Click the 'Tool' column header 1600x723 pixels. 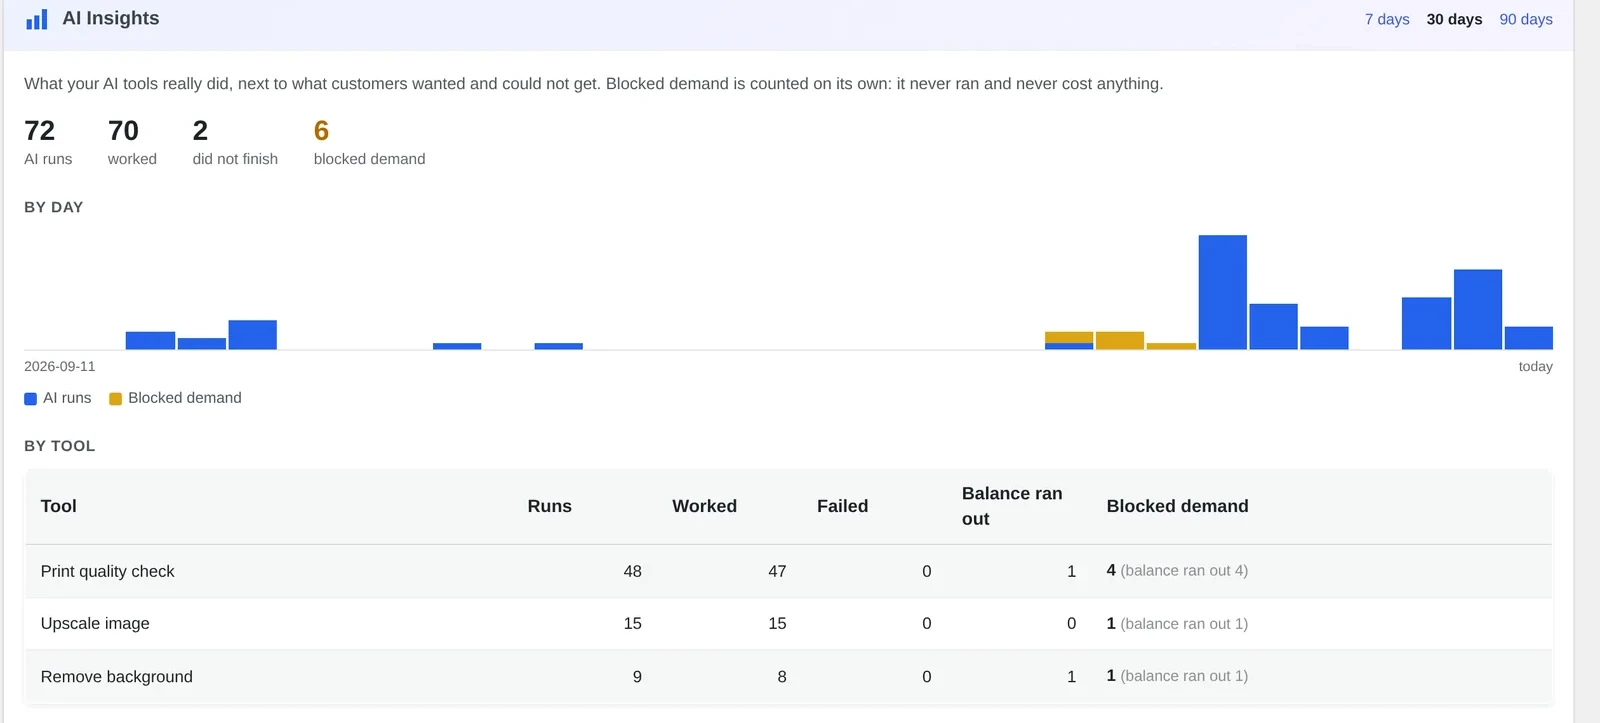[x=59, y=506]
